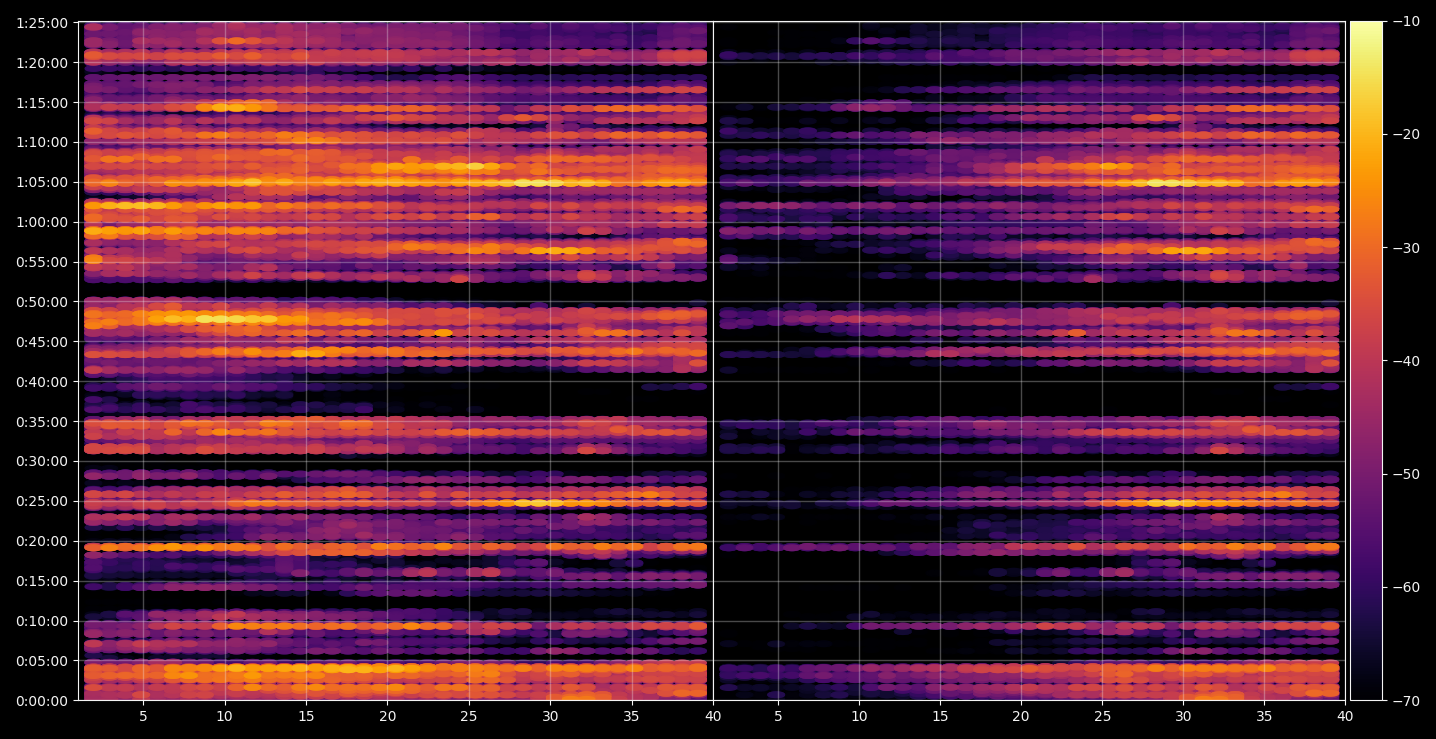1436x739 pixels.
Task: Click the −70 colorbar scale label
Action: coord(1405,700)
